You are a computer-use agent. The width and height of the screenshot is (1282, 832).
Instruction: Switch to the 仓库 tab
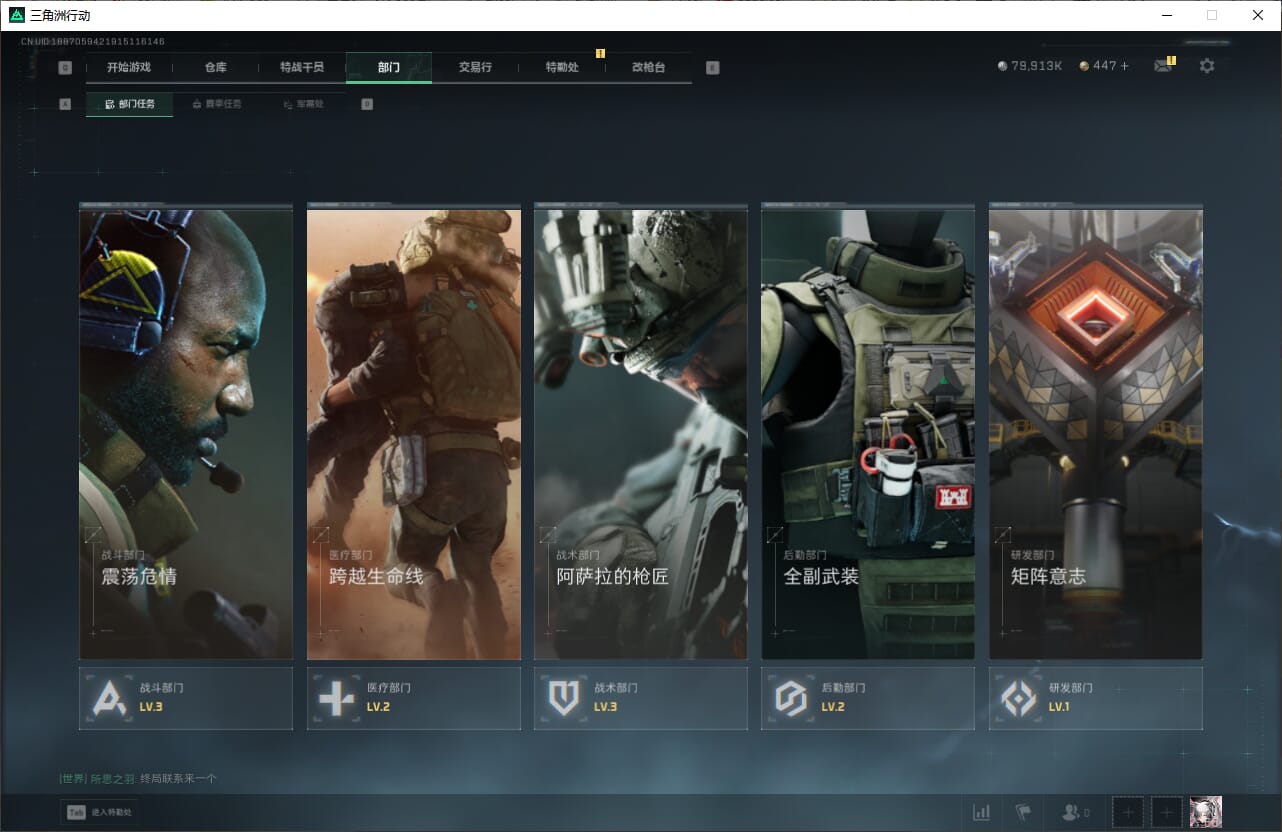point(216,68)
